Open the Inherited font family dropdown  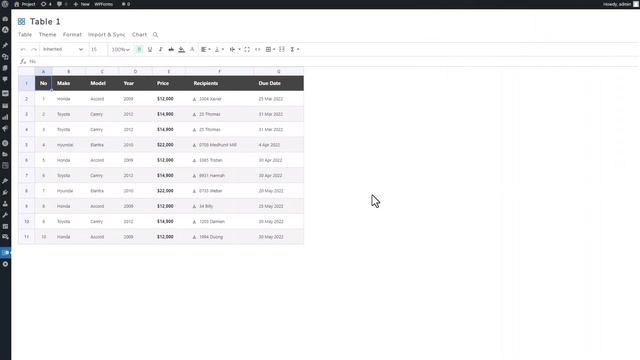tap(63, 49)
